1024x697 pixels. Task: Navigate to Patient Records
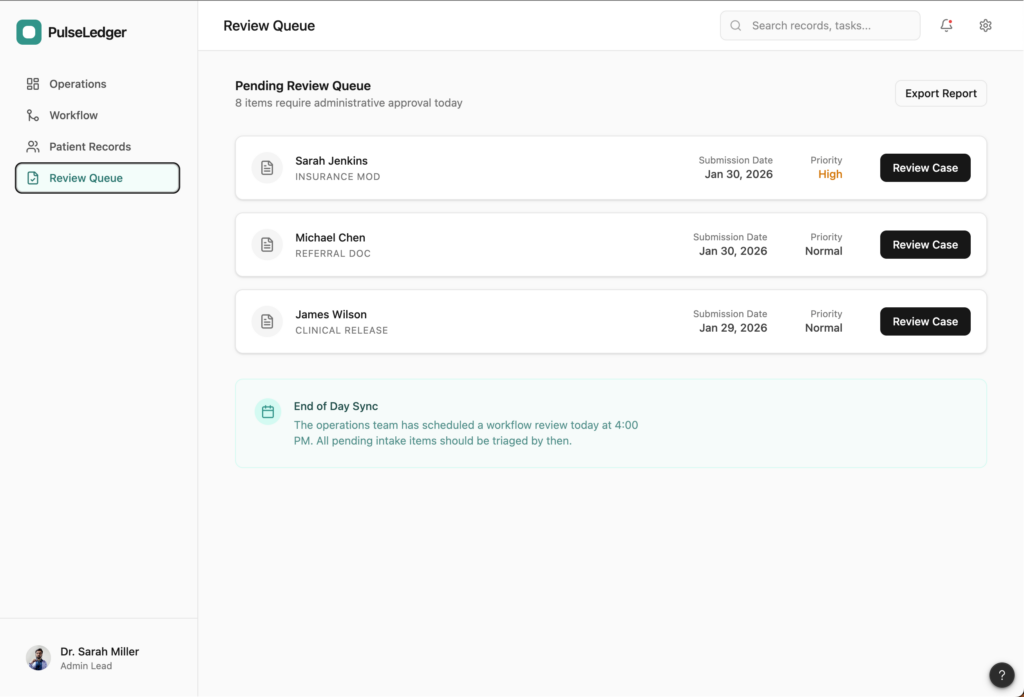coord(97,146)
